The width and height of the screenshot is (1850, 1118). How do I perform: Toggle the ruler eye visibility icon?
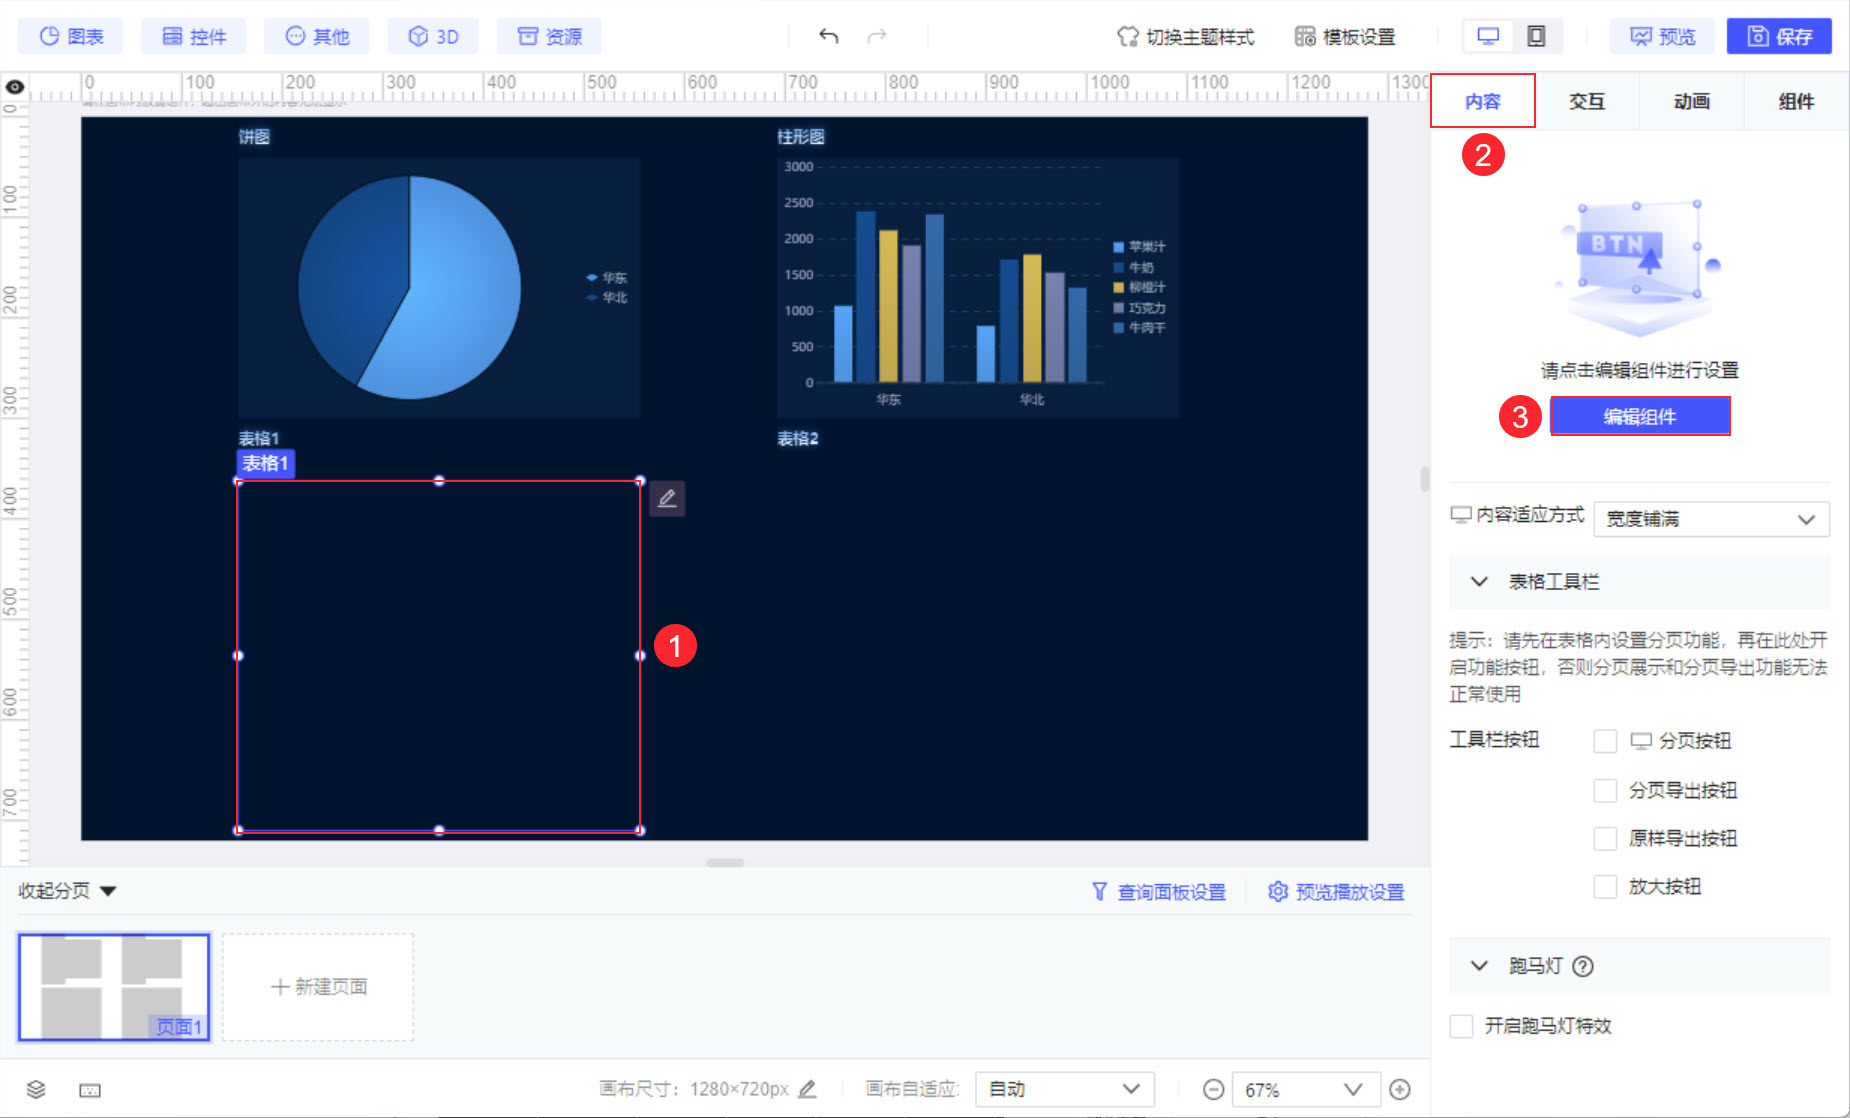[14, 87]
